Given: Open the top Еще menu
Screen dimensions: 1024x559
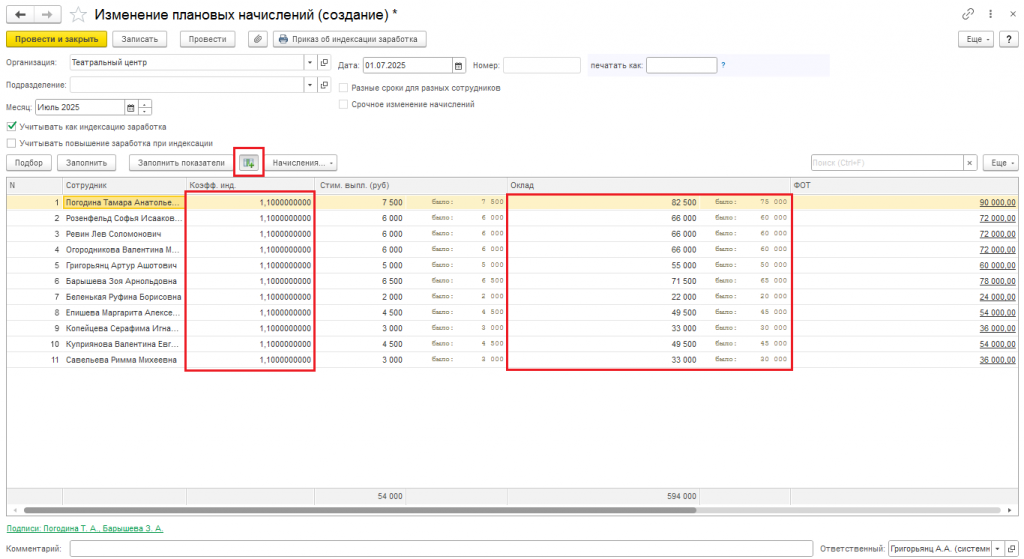Looking at the screenshot, I should pos(976,39).
